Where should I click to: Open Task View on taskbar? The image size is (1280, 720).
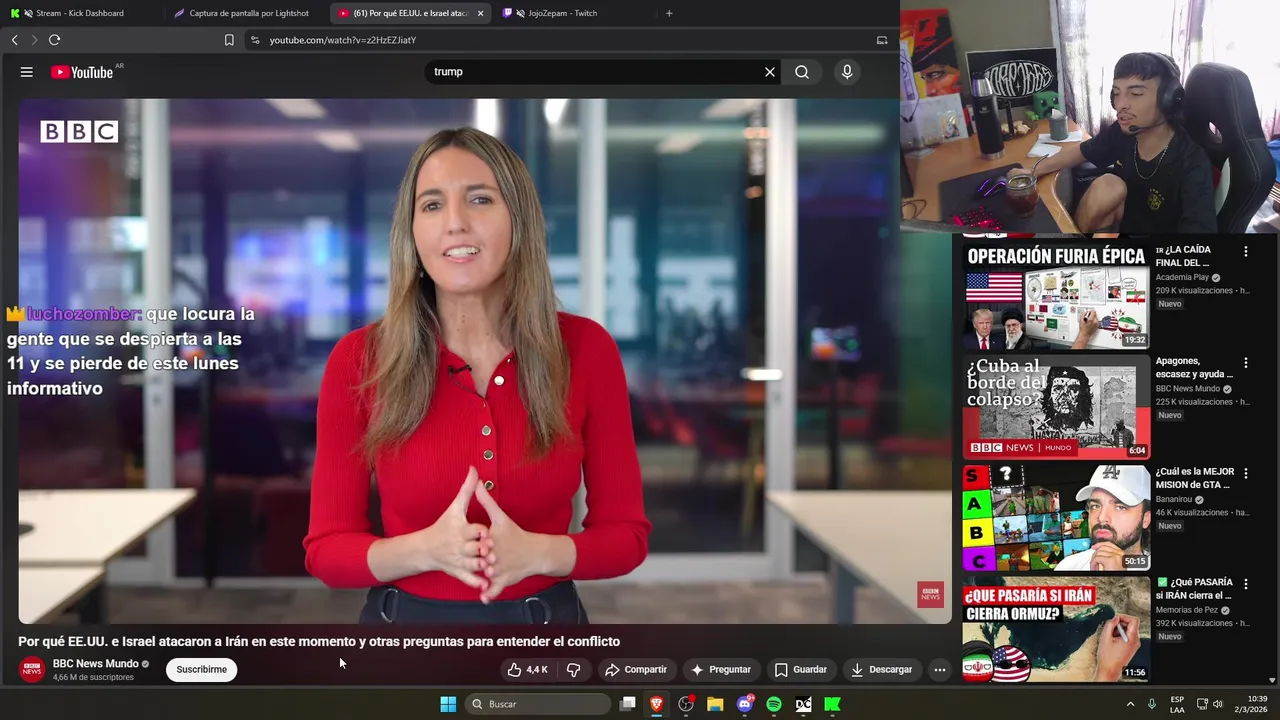pos(627,704)
